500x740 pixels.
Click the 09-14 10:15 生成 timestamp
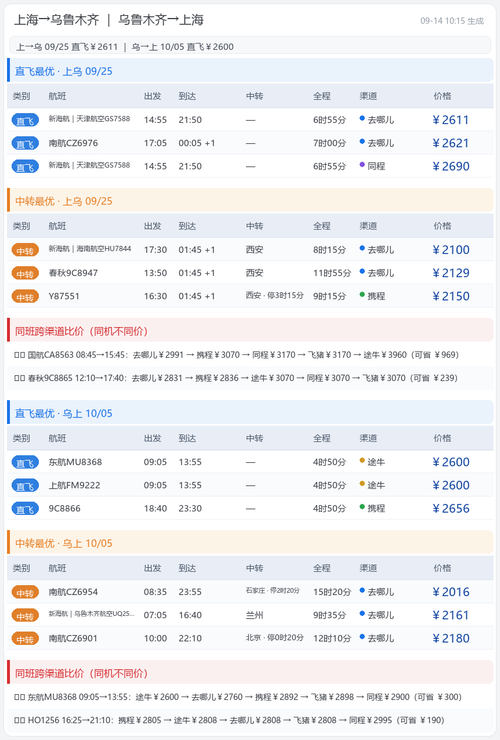click(x=452, y=21)
